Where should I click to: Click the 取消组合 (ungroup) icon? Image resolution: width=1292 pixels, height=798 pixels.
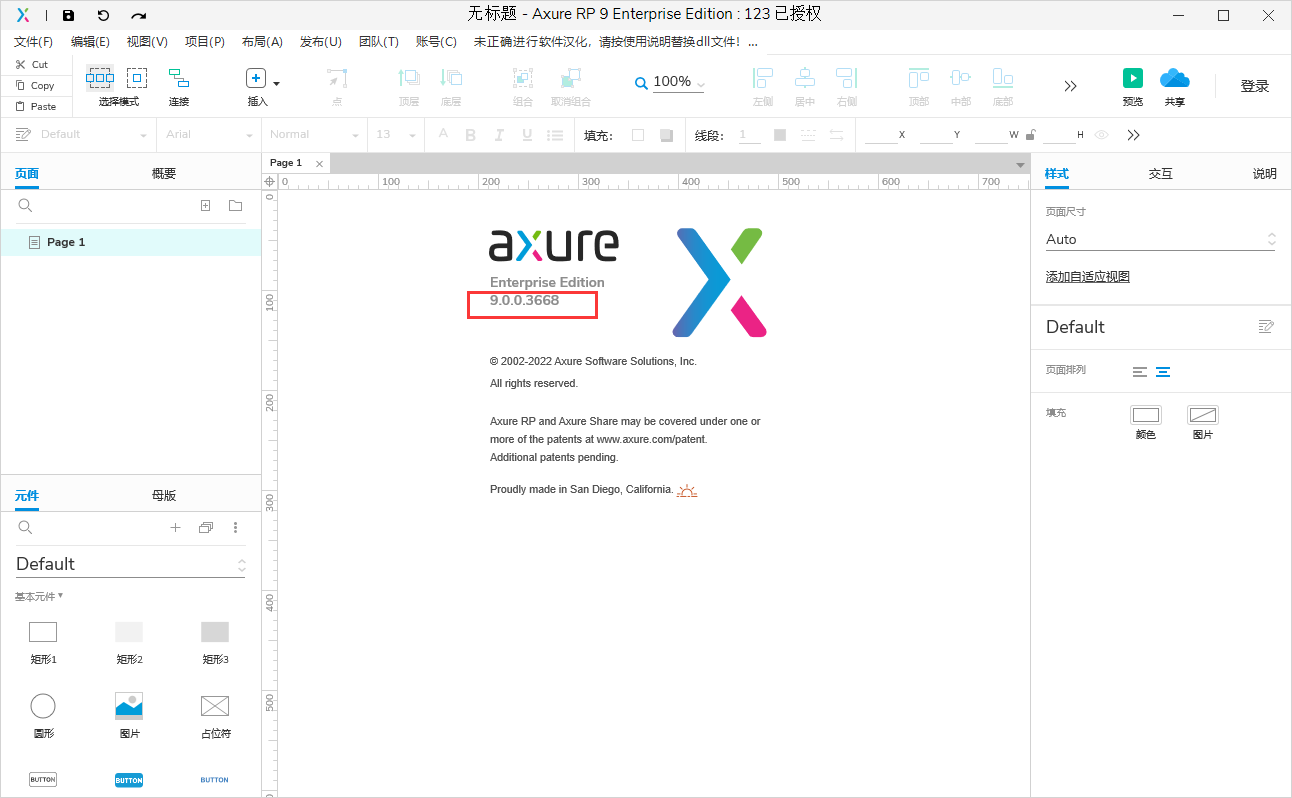570,80
